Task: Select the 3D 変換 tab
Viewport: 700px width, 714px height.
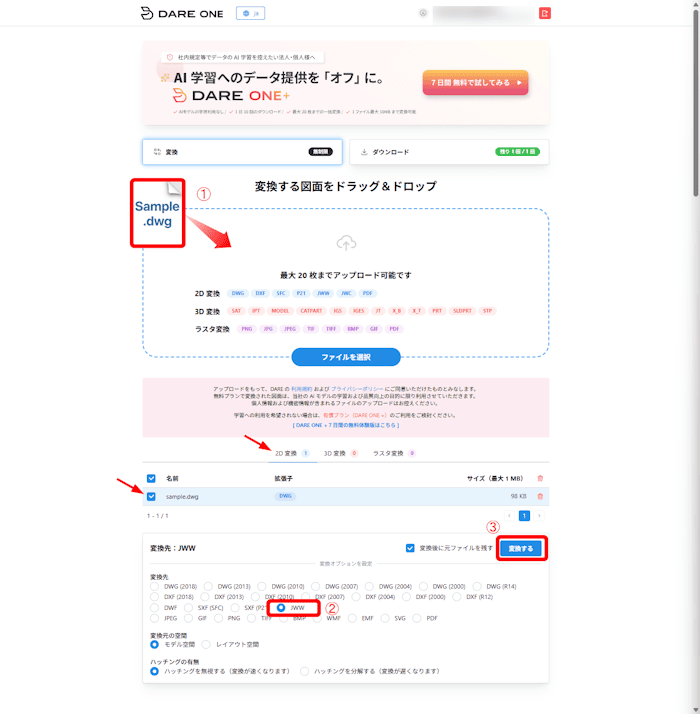Action: (341, 453)
